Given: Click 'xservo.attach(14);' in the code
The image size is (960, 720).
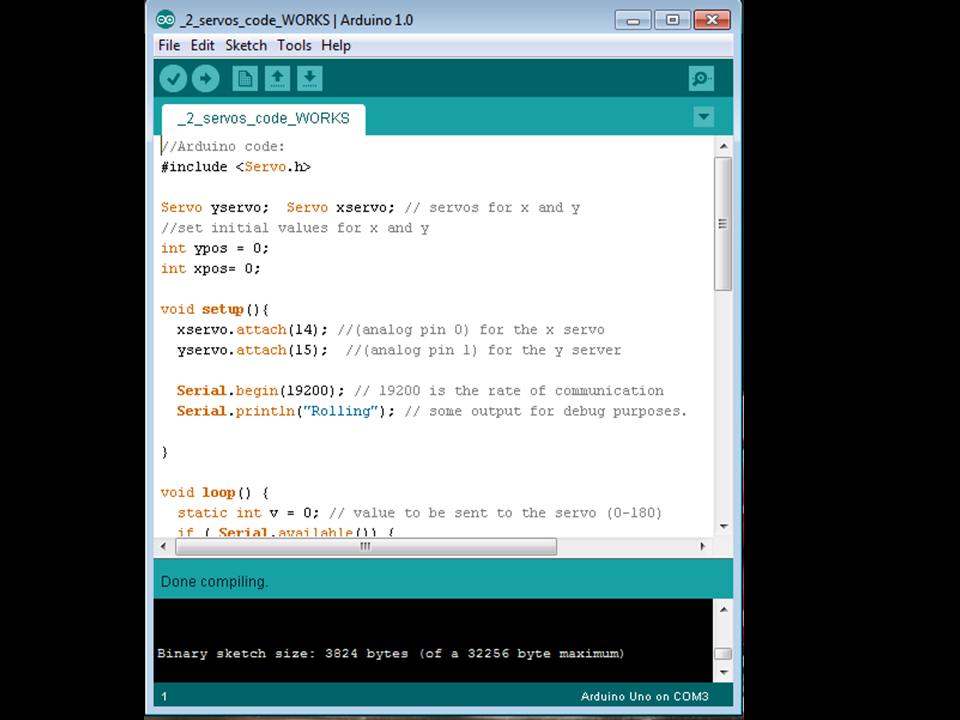Looking at the screenshot, I should click(252, 329).
